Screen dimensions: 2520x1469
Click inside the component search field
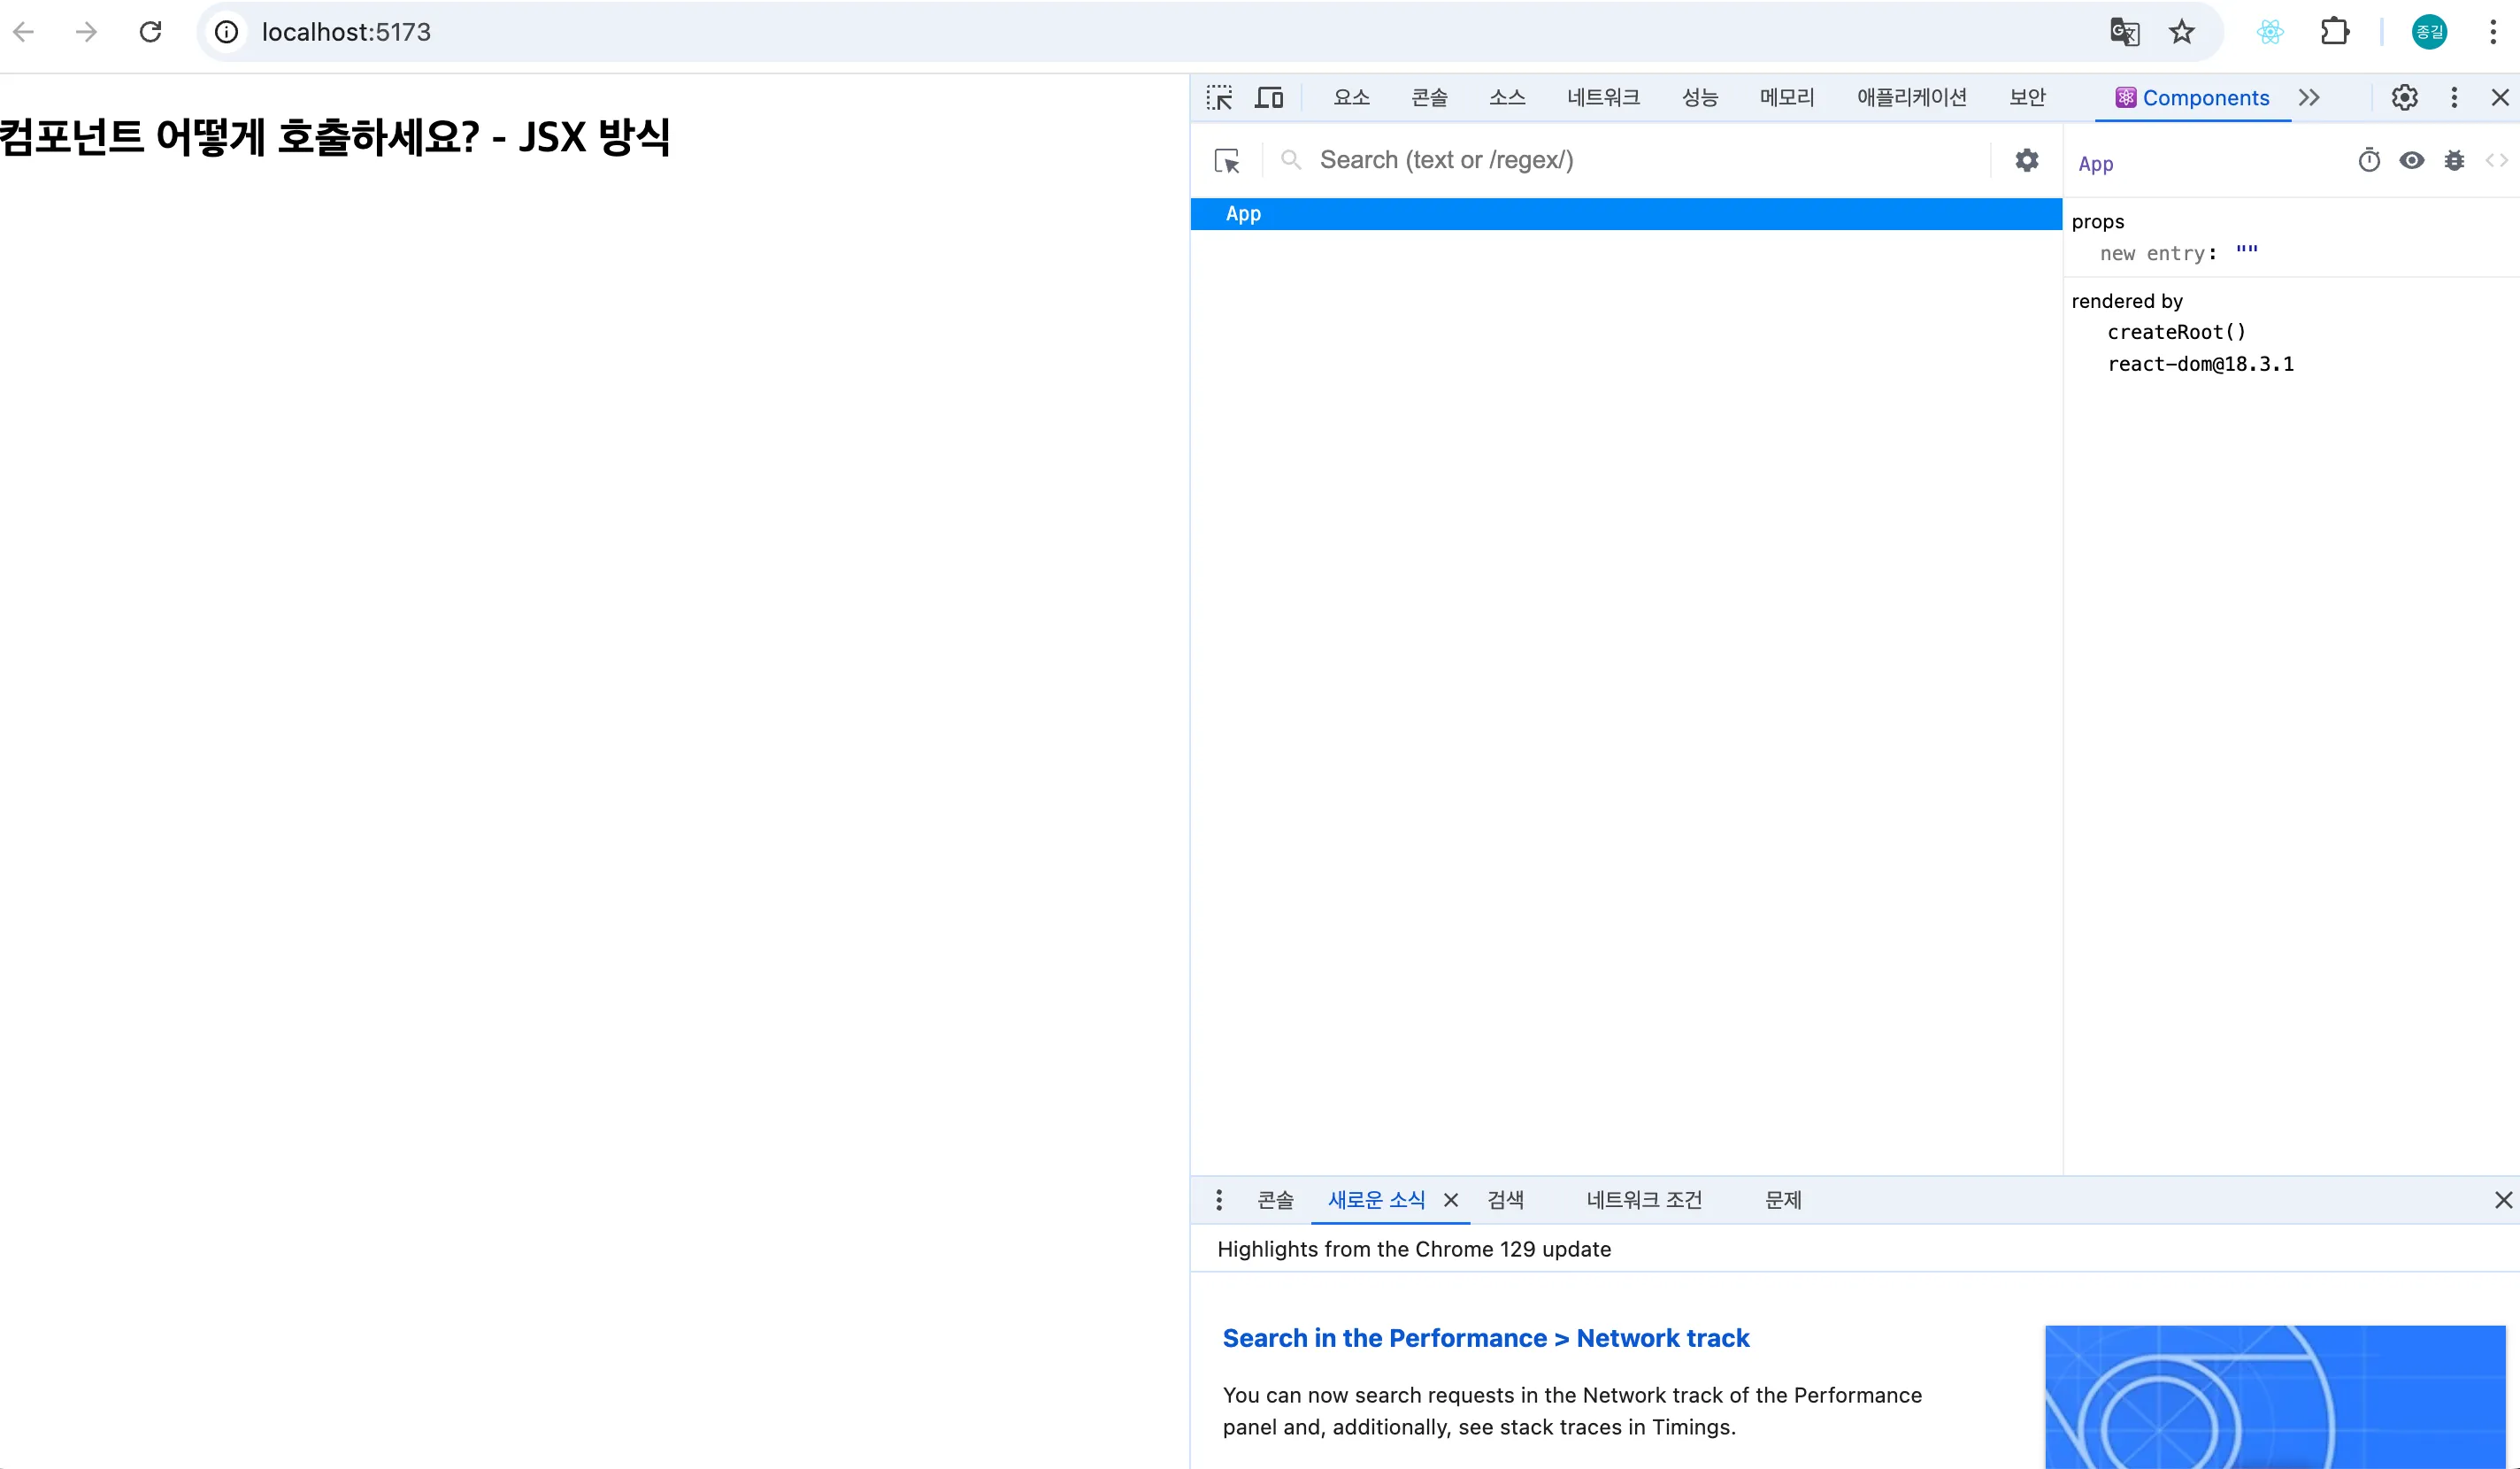tap(1600, 160)
